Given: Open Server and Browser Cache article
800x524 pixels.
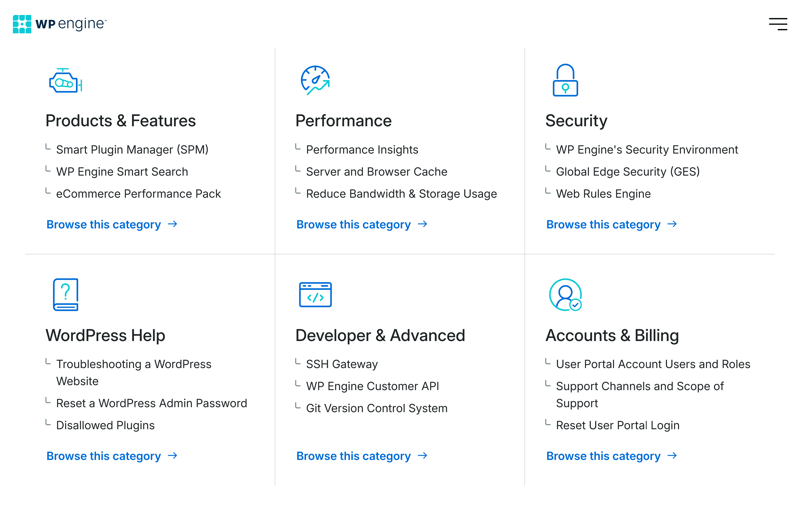Looking at the screenshot, I should (x=377, y=172).
